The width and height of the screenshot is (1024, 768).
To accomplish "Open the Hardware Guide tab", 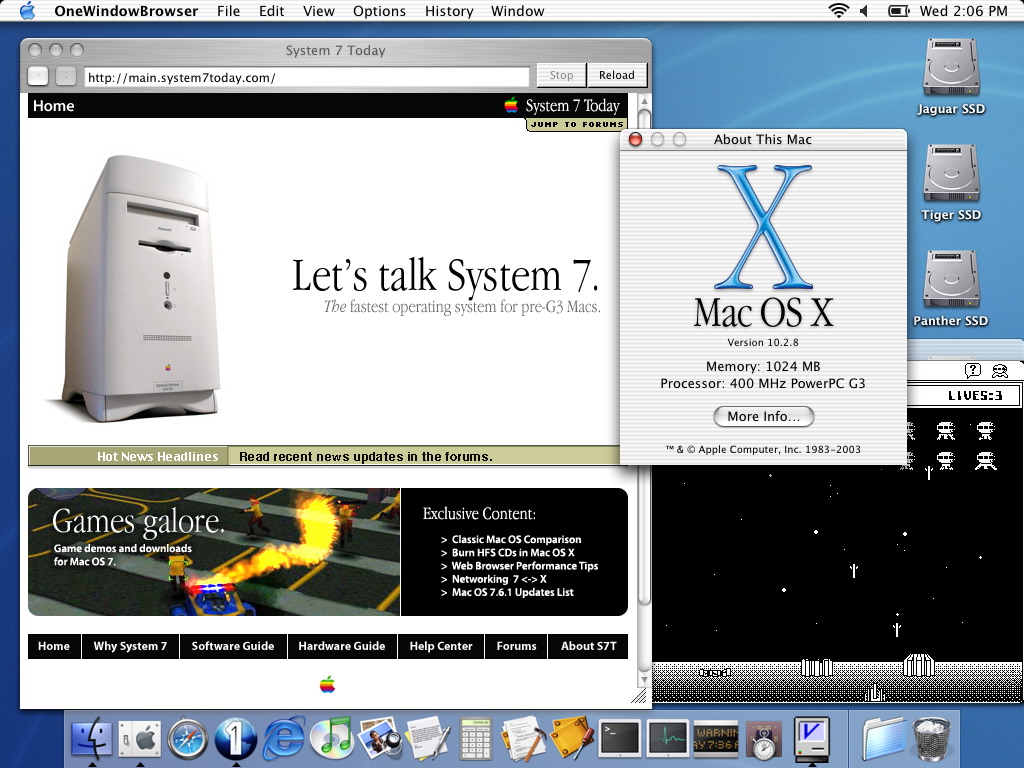I will [342, 646].
